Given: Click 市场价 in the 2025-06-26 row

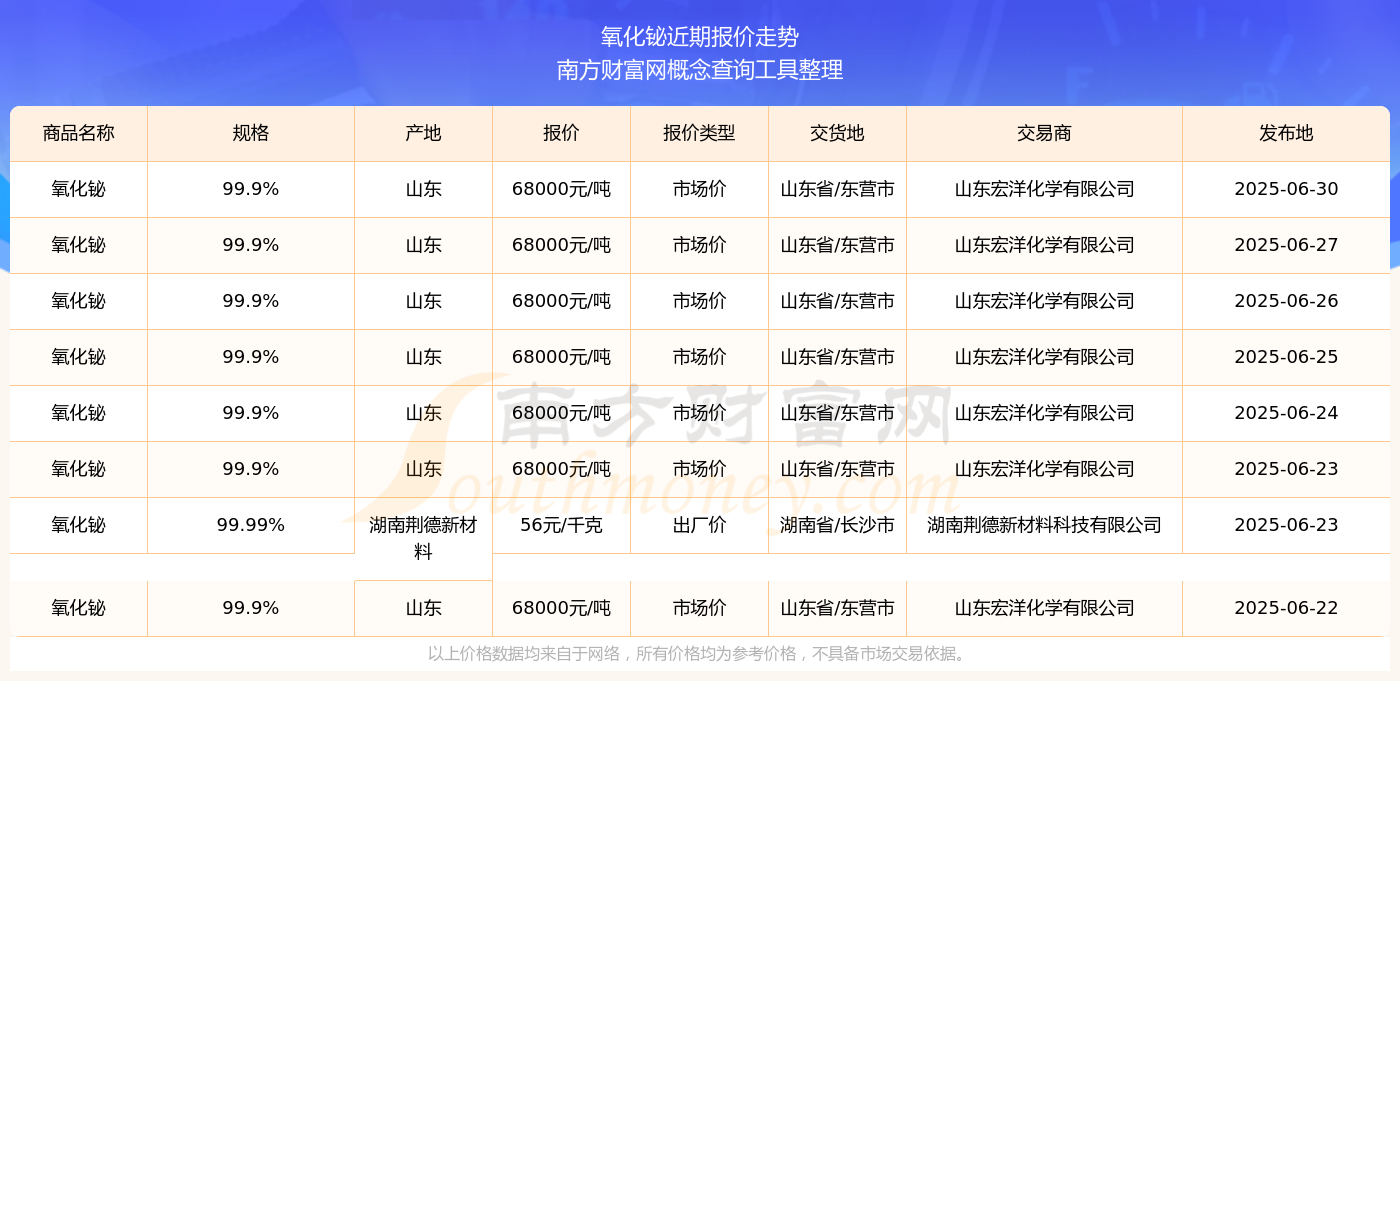Looking at the screenshot, I should point(699,301).
